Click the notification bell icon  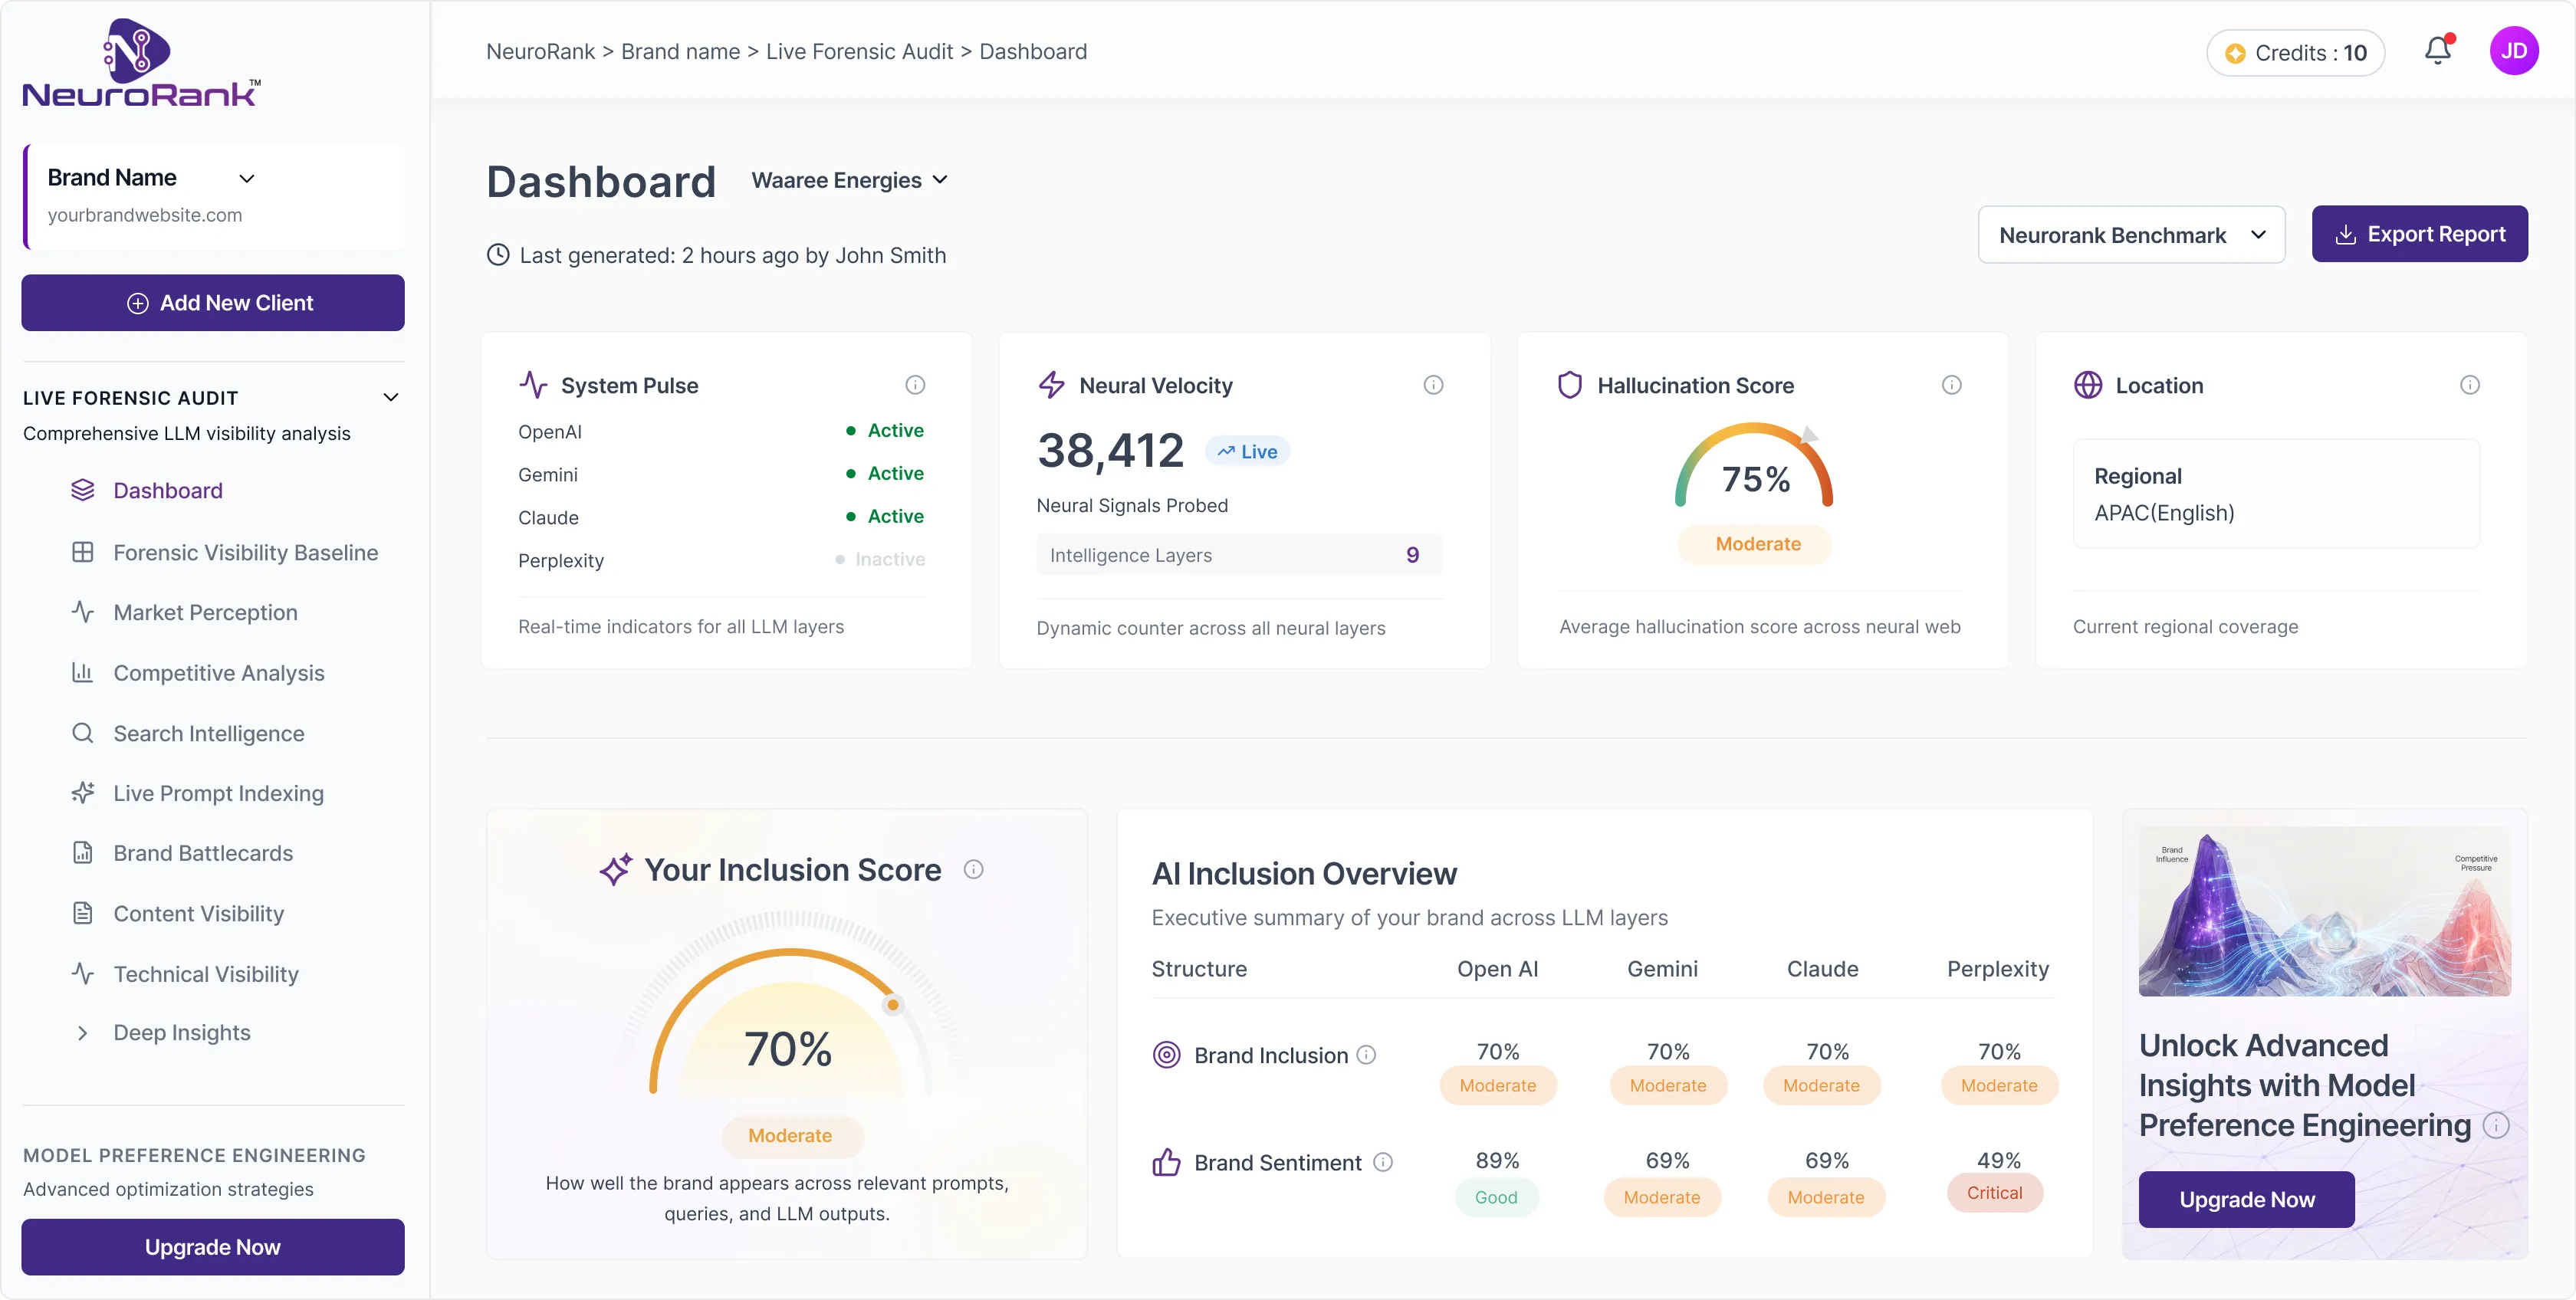pos(2437,51)
